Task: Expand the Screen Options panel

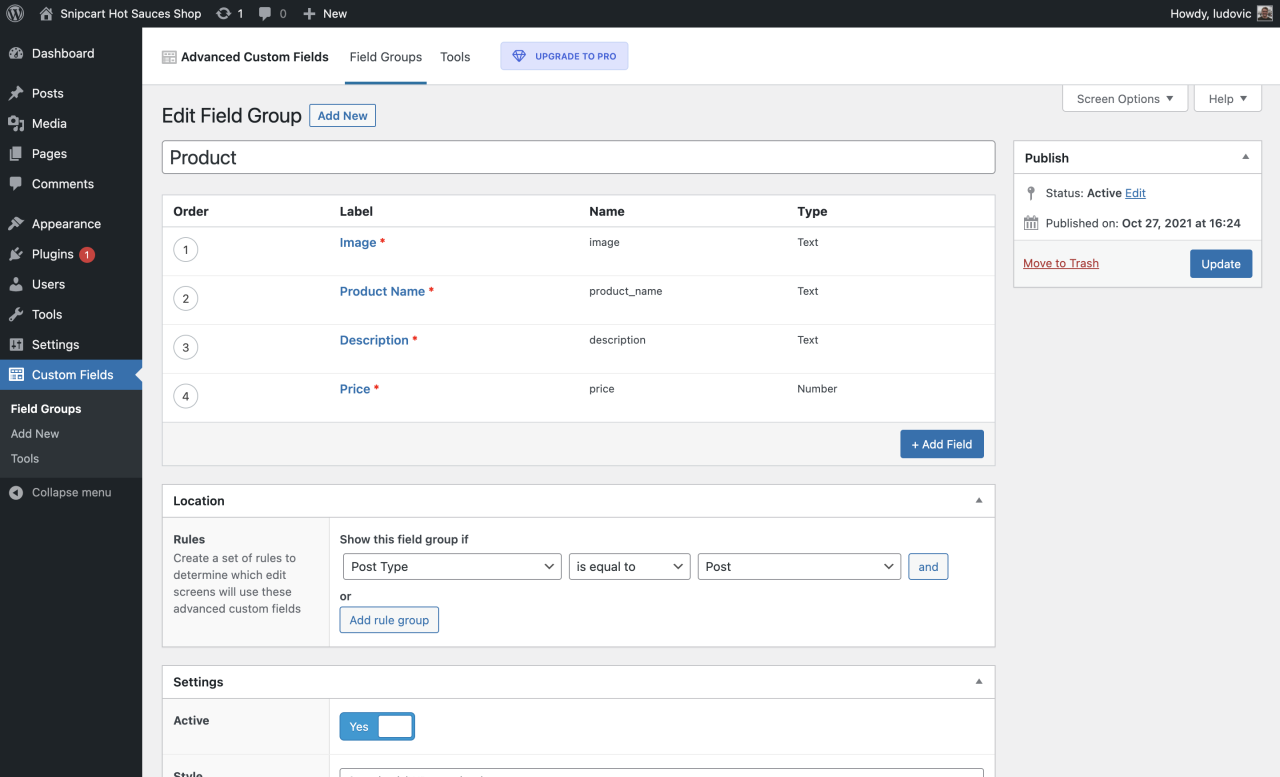Action: (x=1124, y=99)
